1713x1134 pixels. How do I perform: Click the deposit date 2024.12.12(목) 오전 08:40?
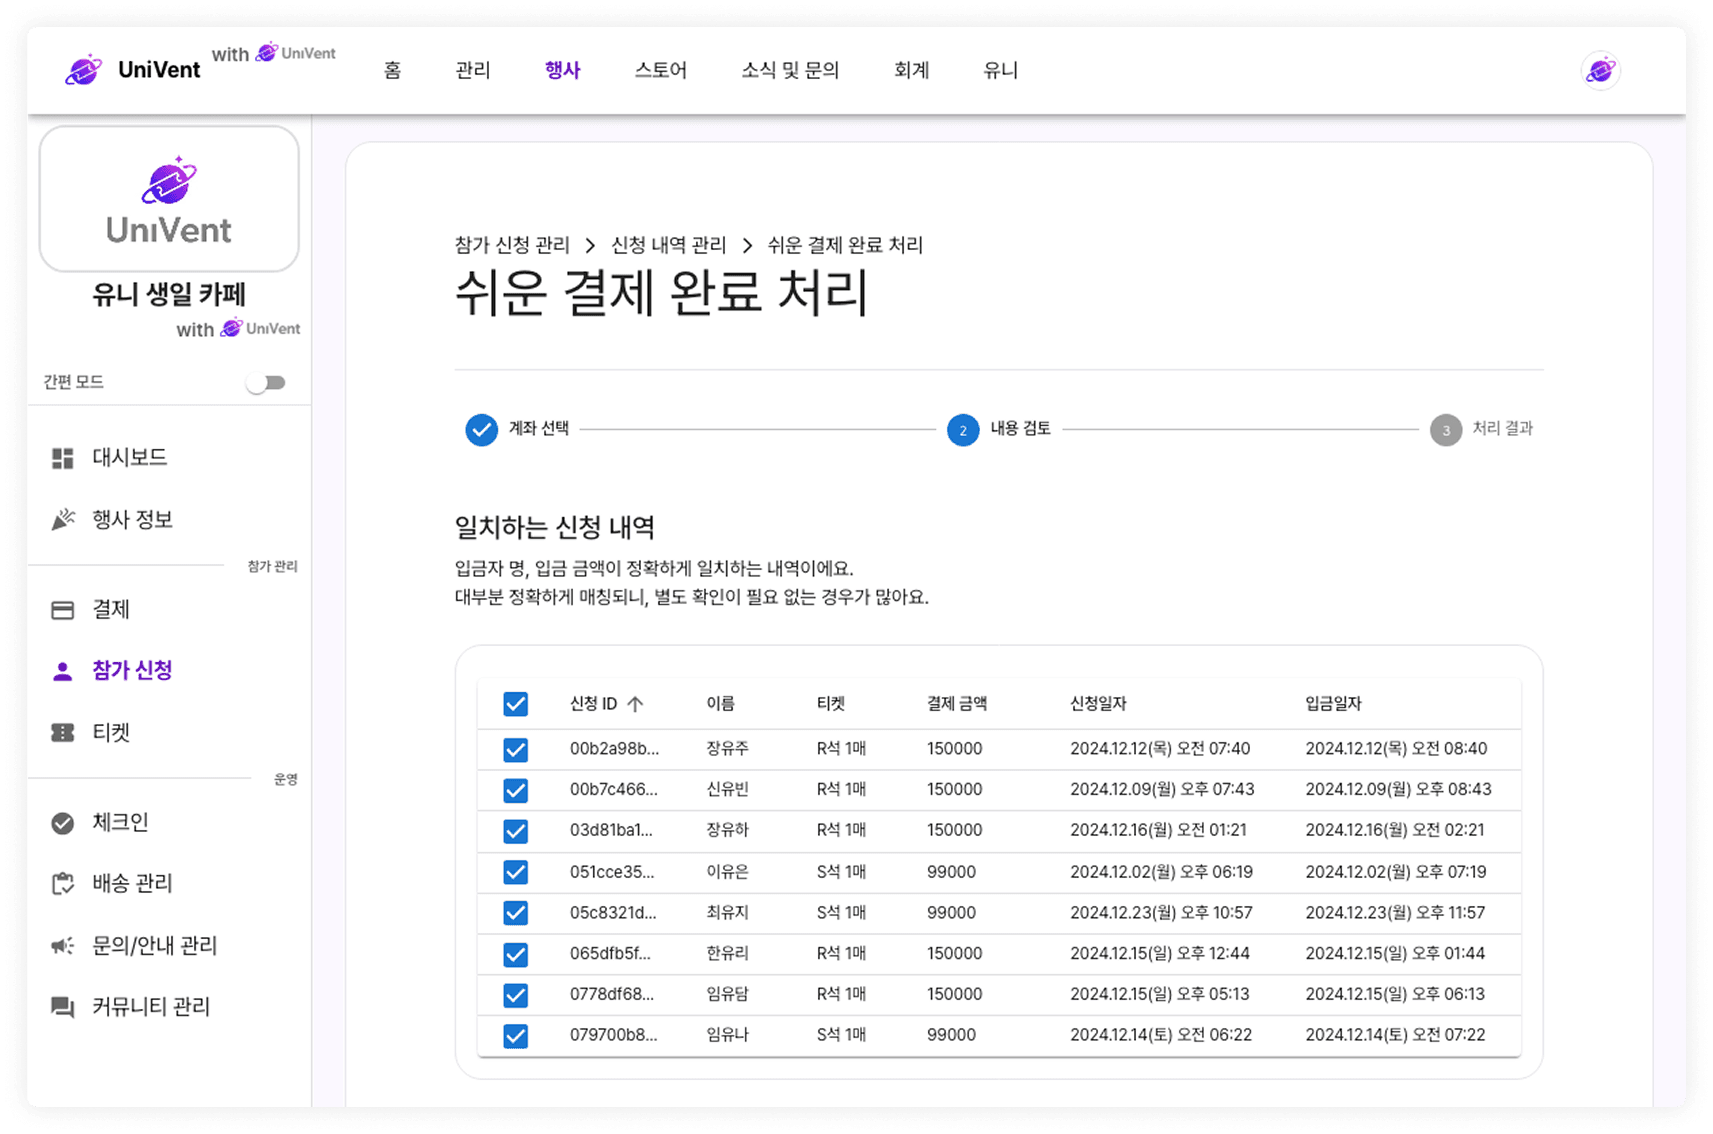[x=1396, y=749]
